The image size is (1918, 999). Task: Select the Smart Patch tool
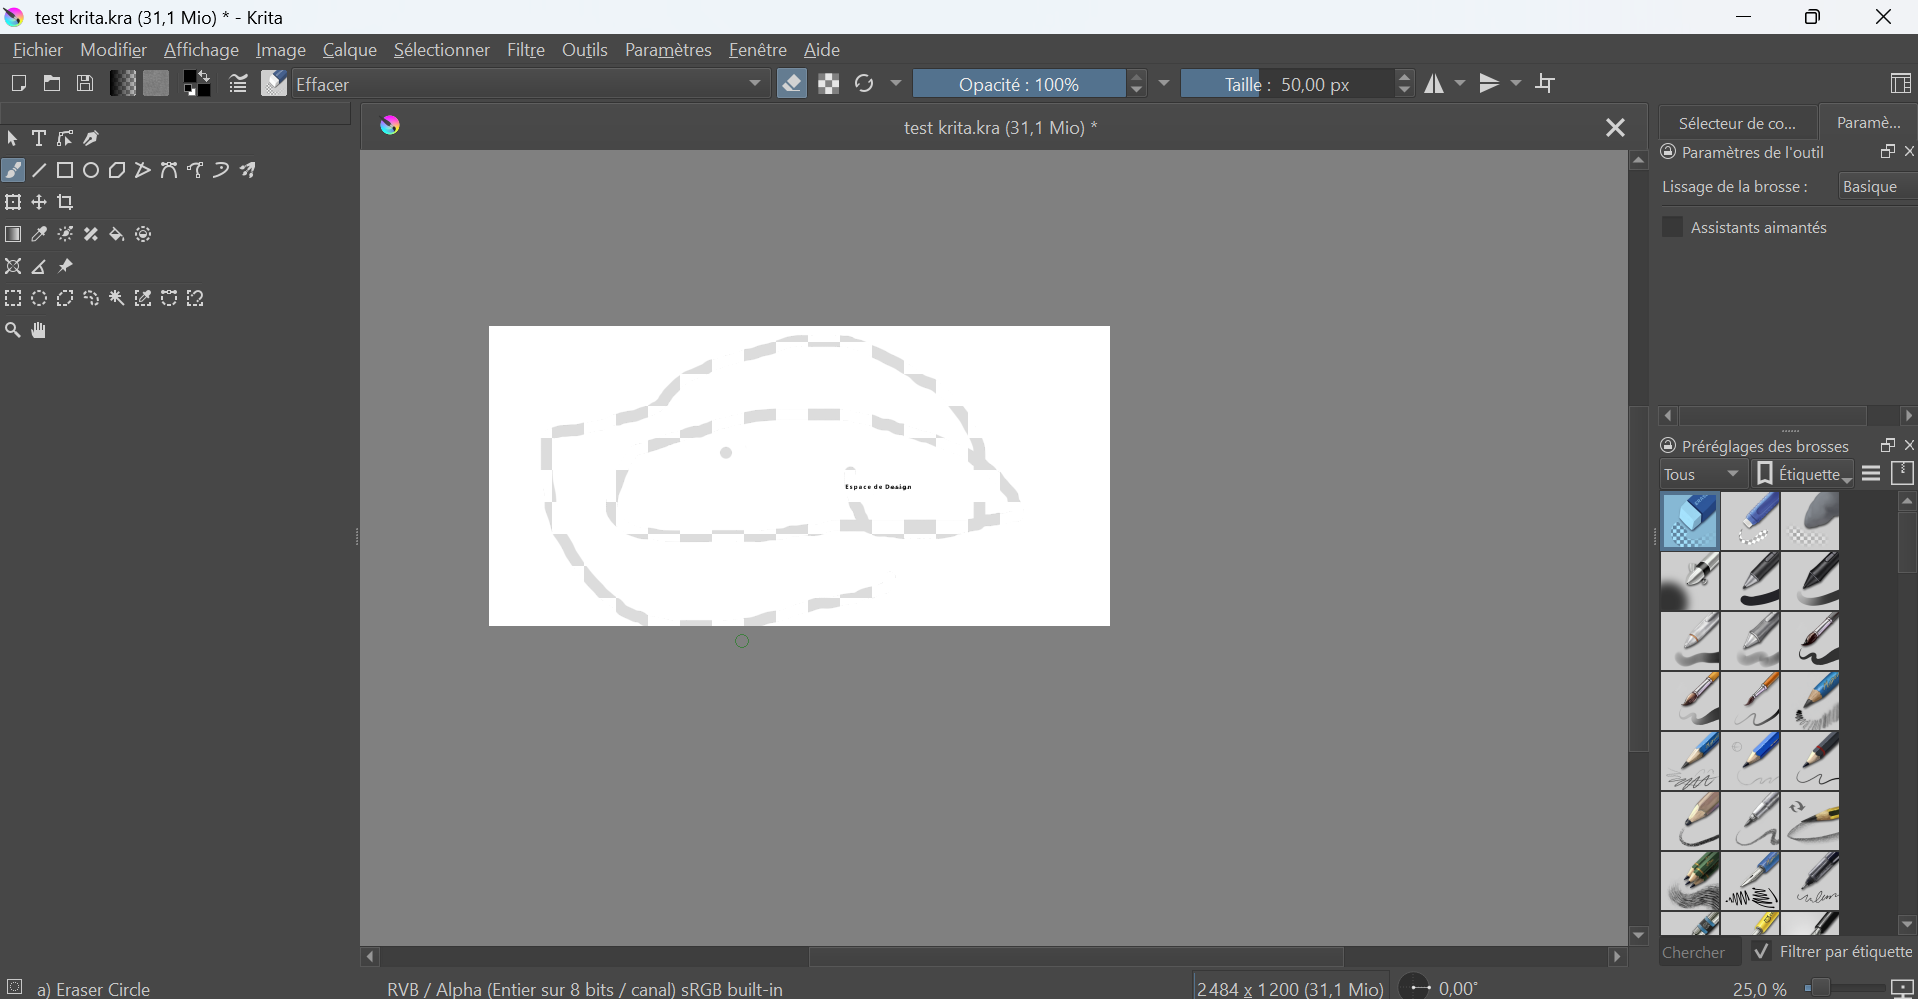tap(92, 235)
